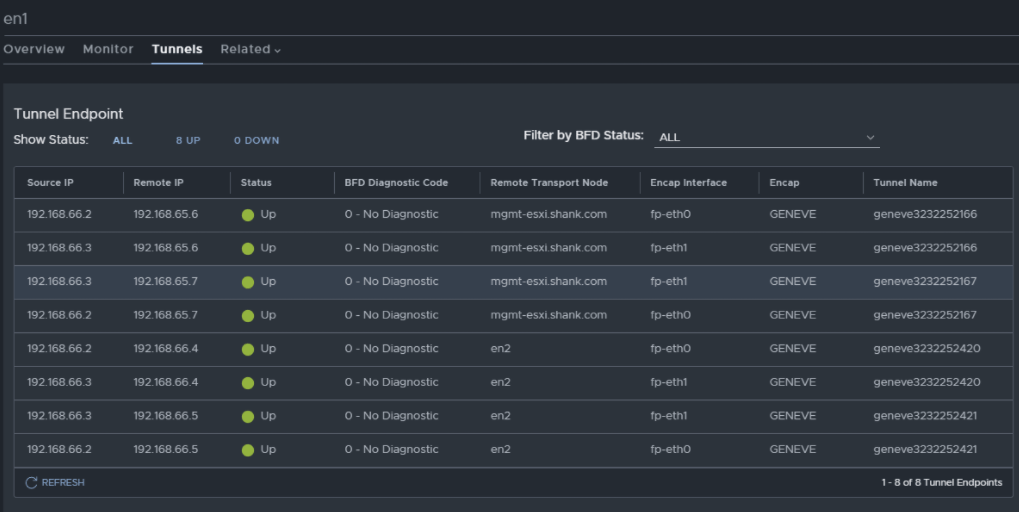Click the Encap Interface column header
This screenshot has width=1019, height=512.
point(688,183)
